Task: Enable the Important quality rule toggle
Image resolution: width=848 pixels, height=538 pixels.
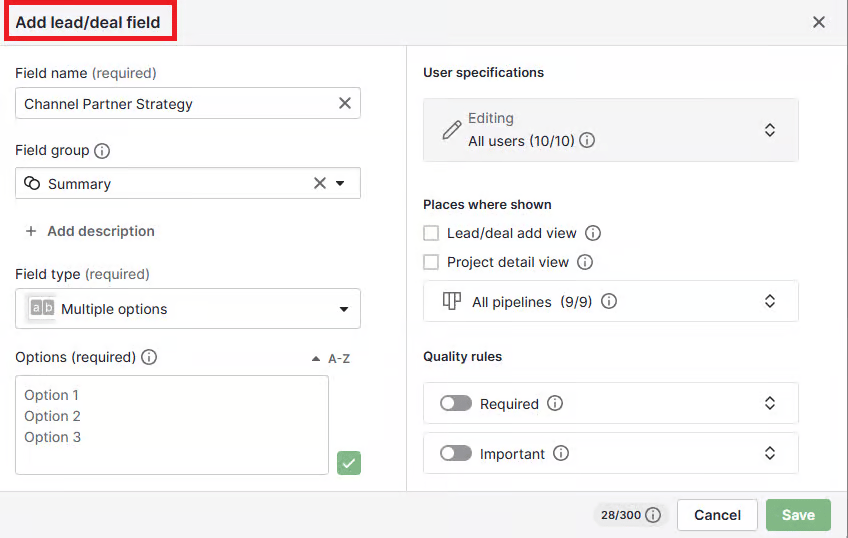Action: [455, 453]
